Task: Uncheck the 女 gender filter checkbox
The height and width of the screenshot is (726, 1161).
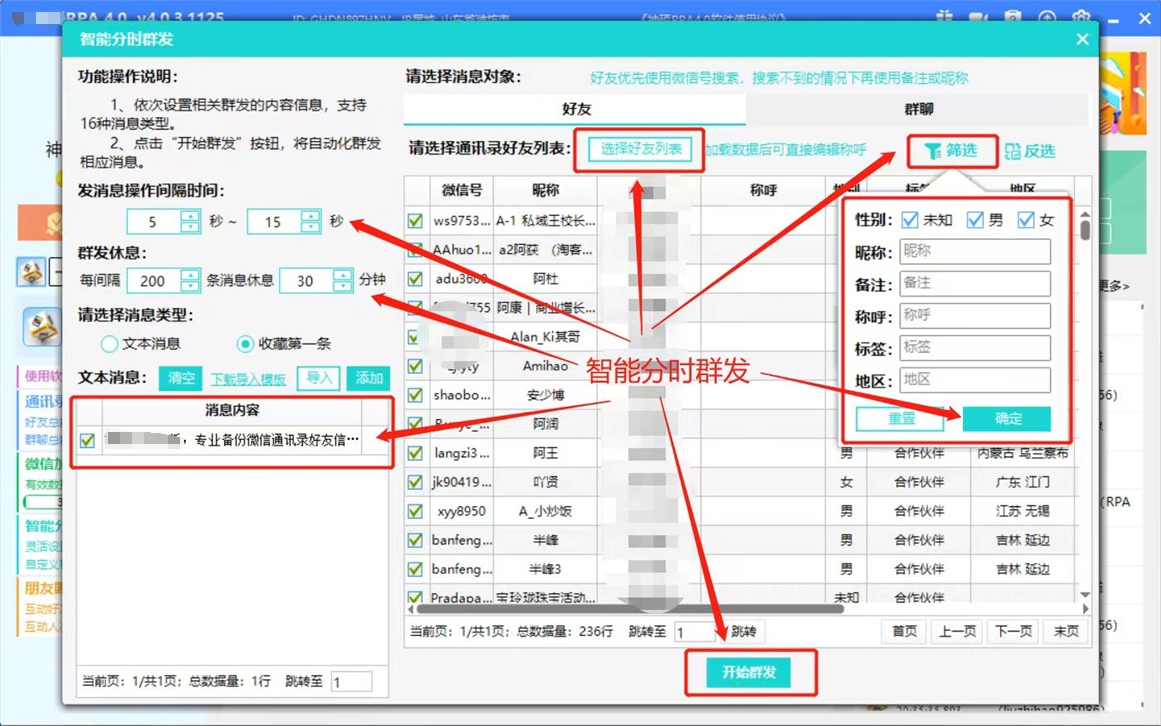Action: point(1025,220)
